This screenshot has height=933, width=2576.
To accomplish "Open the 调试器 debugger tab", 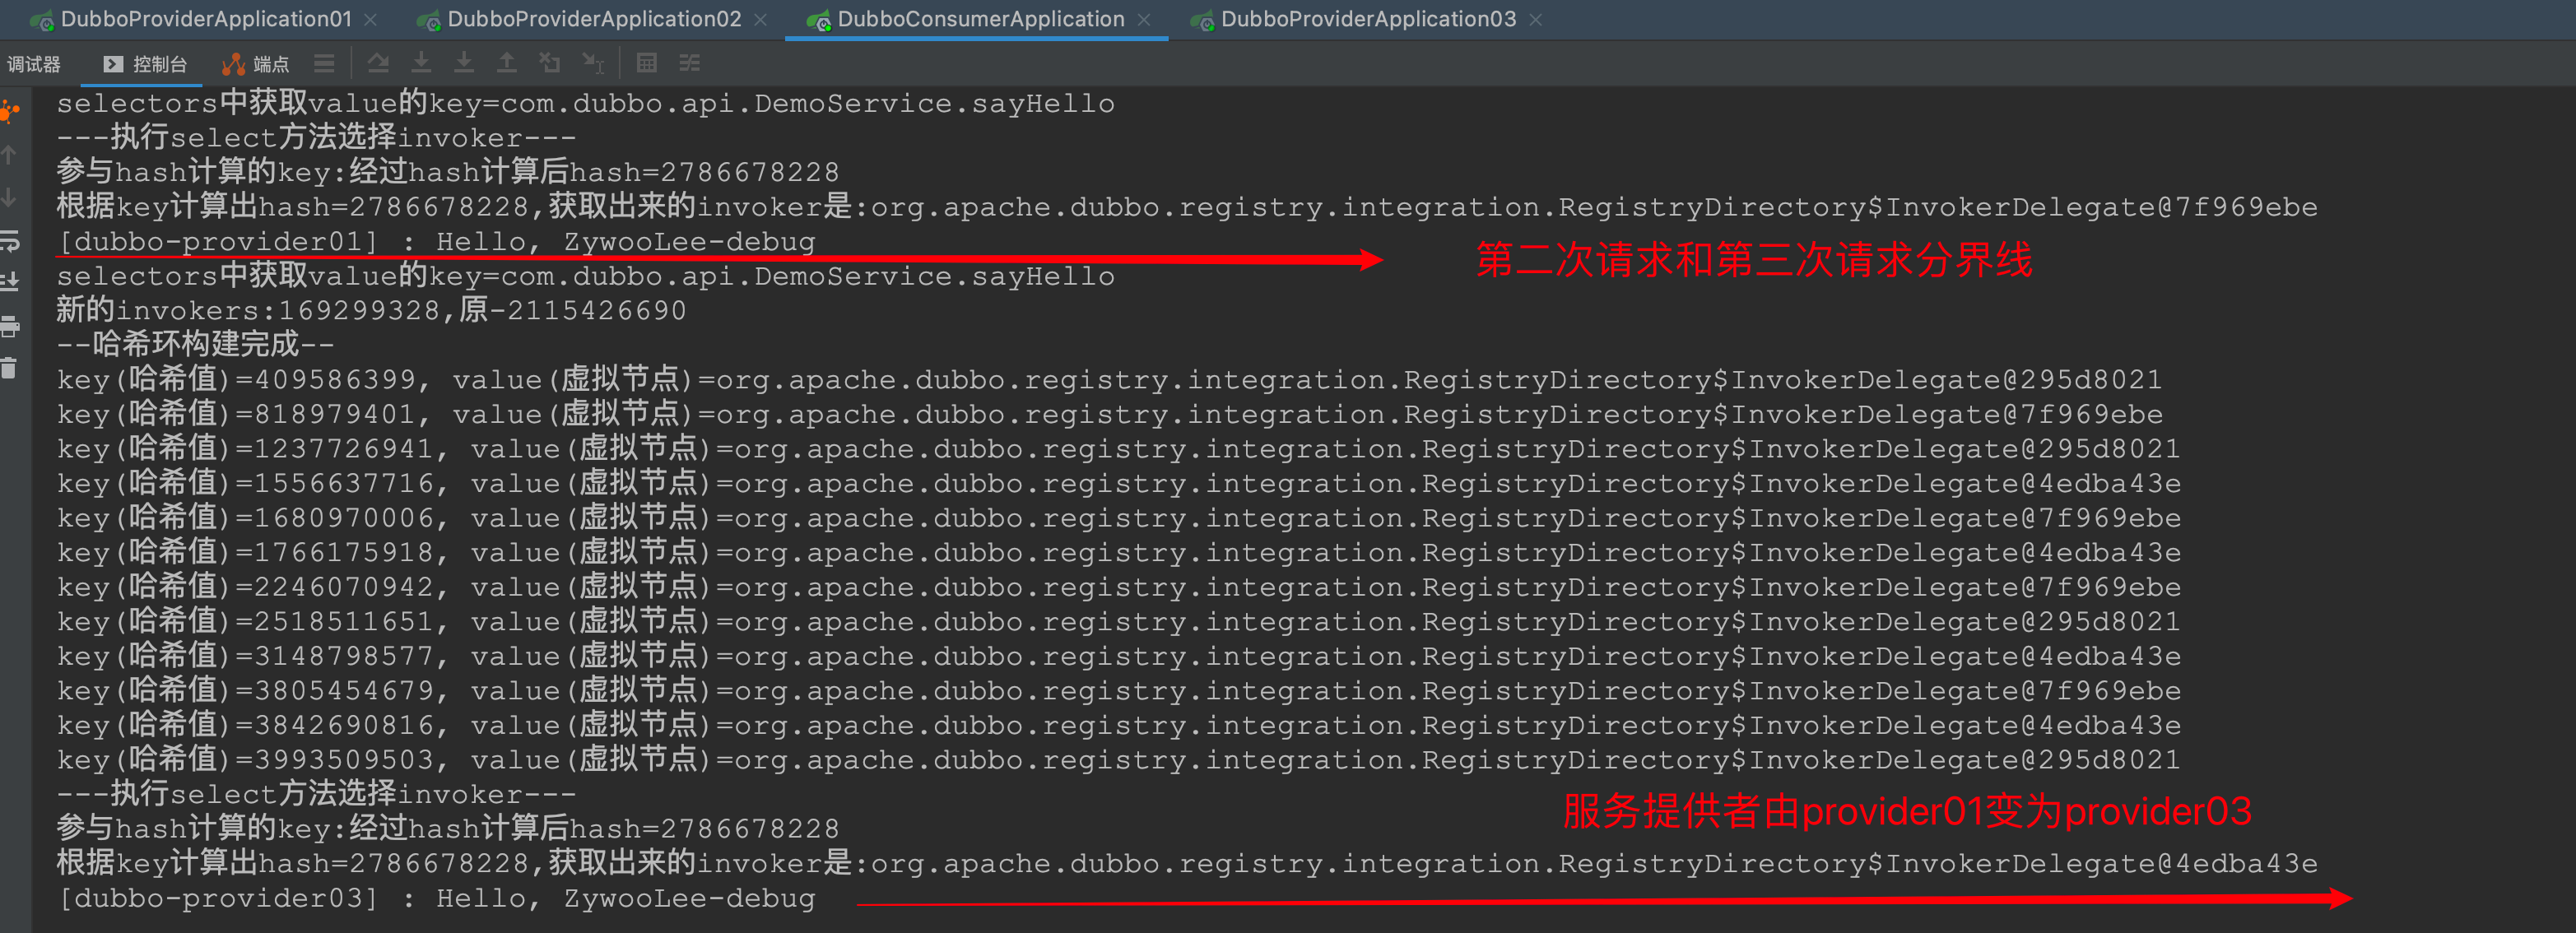I will click(34, 64).
